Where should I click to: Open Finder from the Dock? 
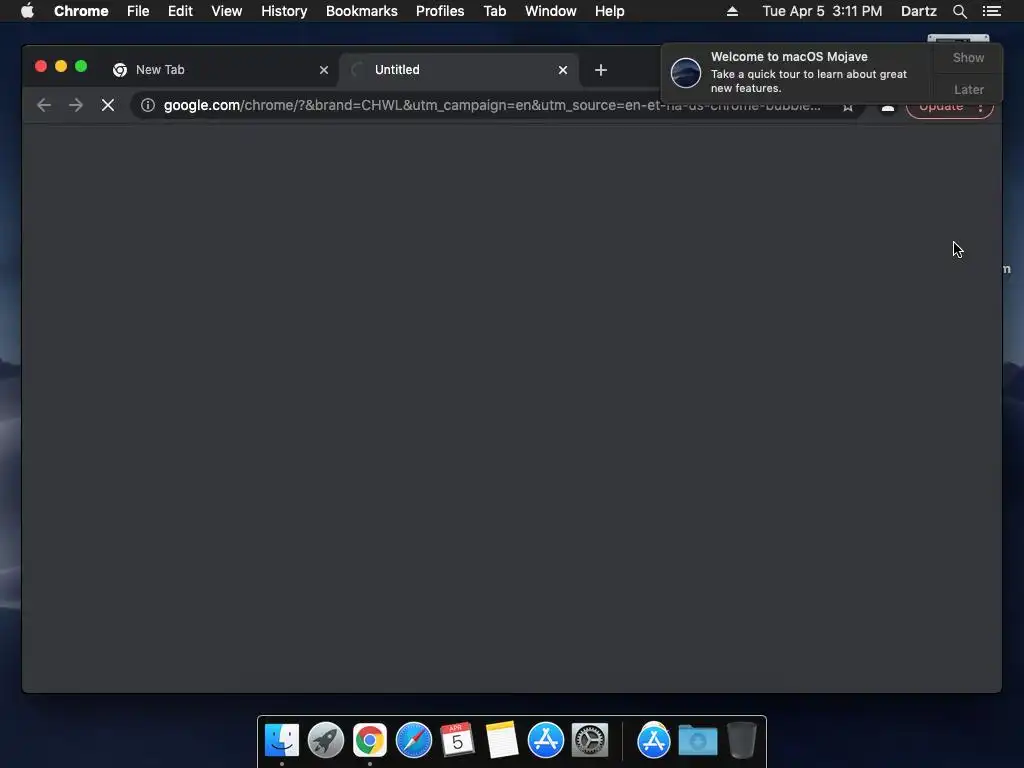pos(281,741)
